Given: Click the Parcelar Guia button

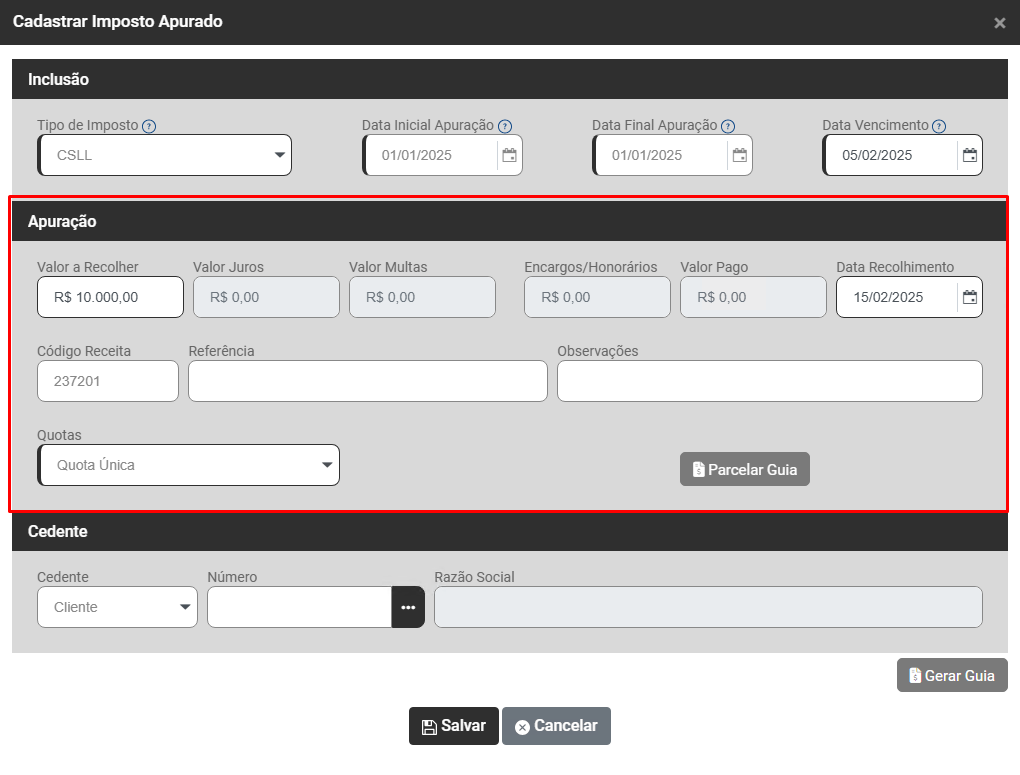Looking at the screenshot, I should pos(744,469).
